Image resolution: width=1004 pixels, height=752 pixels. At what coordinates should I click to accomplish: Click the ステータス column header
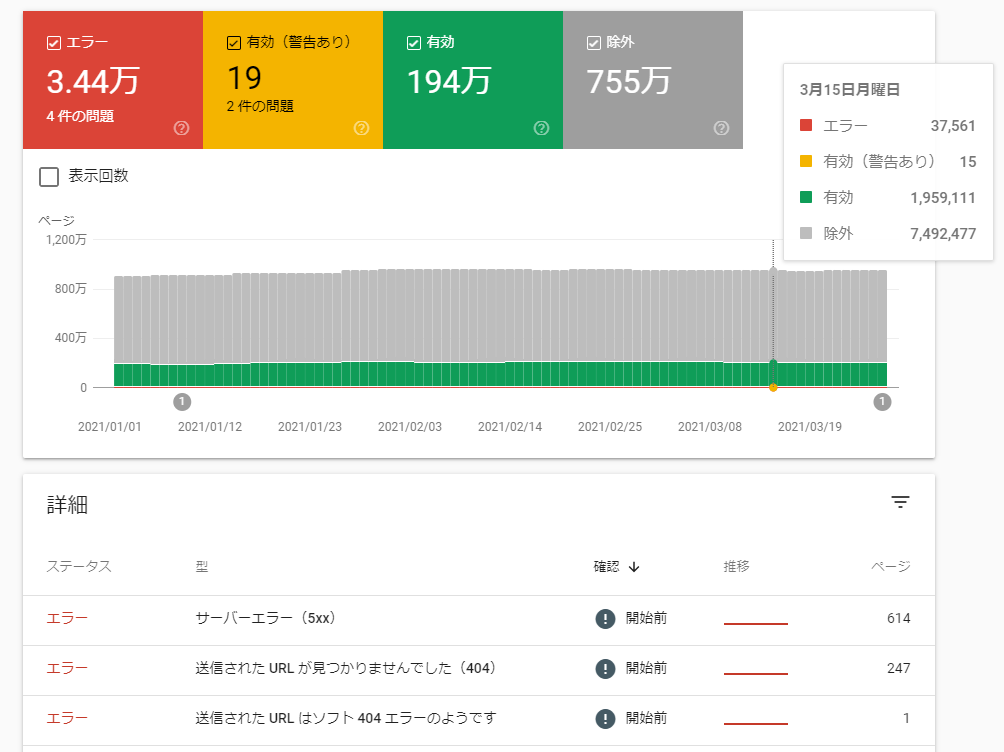(79, 567)
